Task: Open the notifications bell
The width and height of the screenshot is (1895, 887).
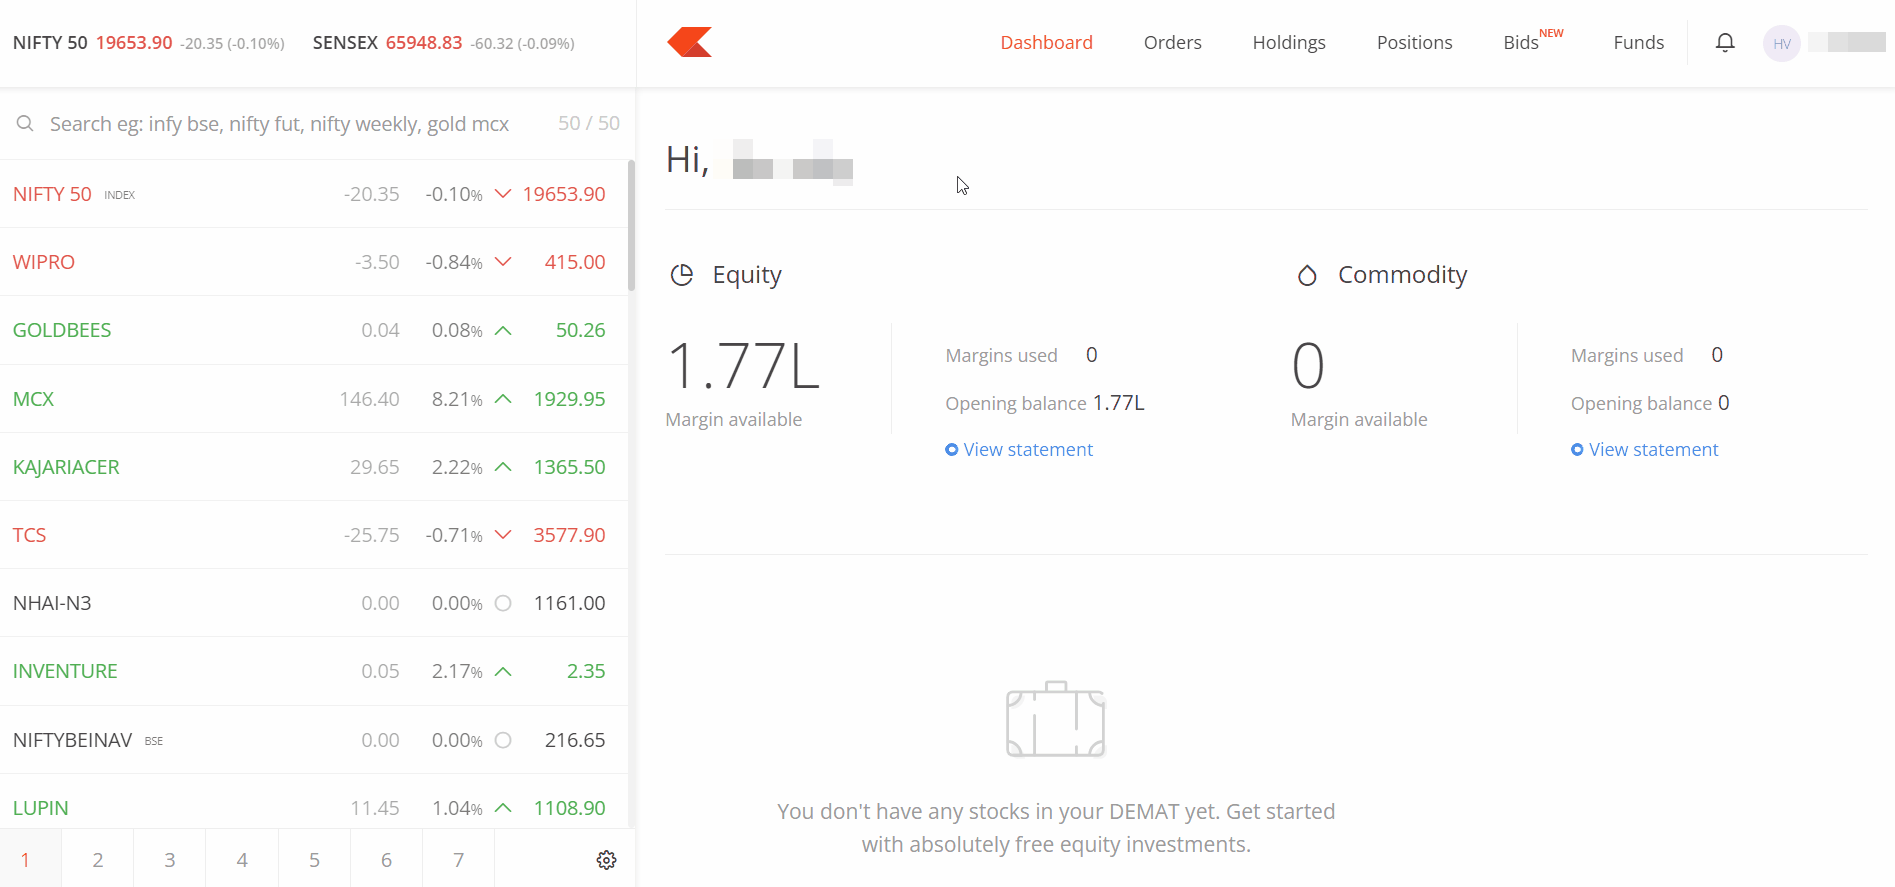Action: pos(1725,42)
